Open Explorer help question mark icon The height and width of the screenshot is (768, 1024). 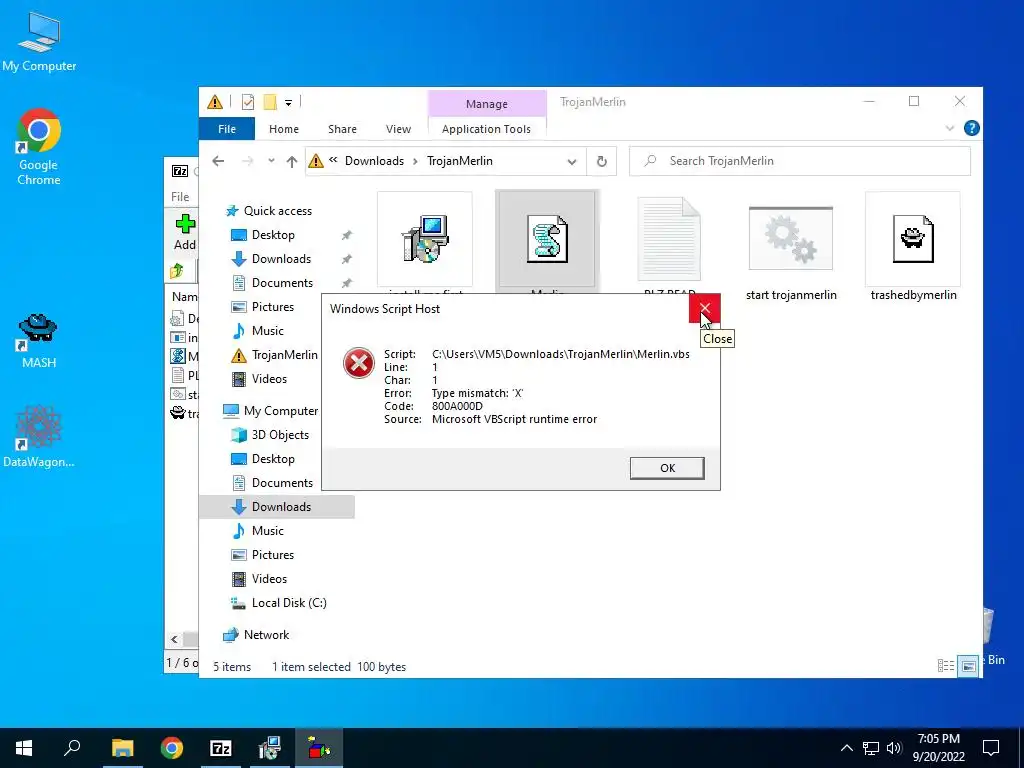click(971, 128)
